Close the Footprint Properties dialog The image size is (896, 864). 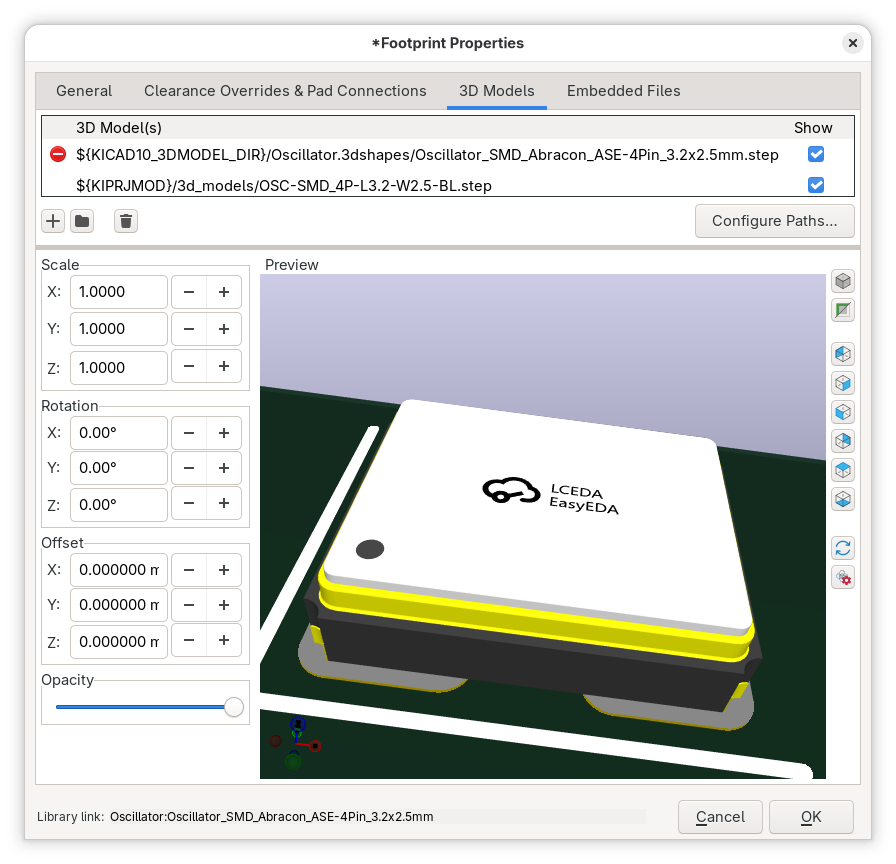(x=853, y=43)
